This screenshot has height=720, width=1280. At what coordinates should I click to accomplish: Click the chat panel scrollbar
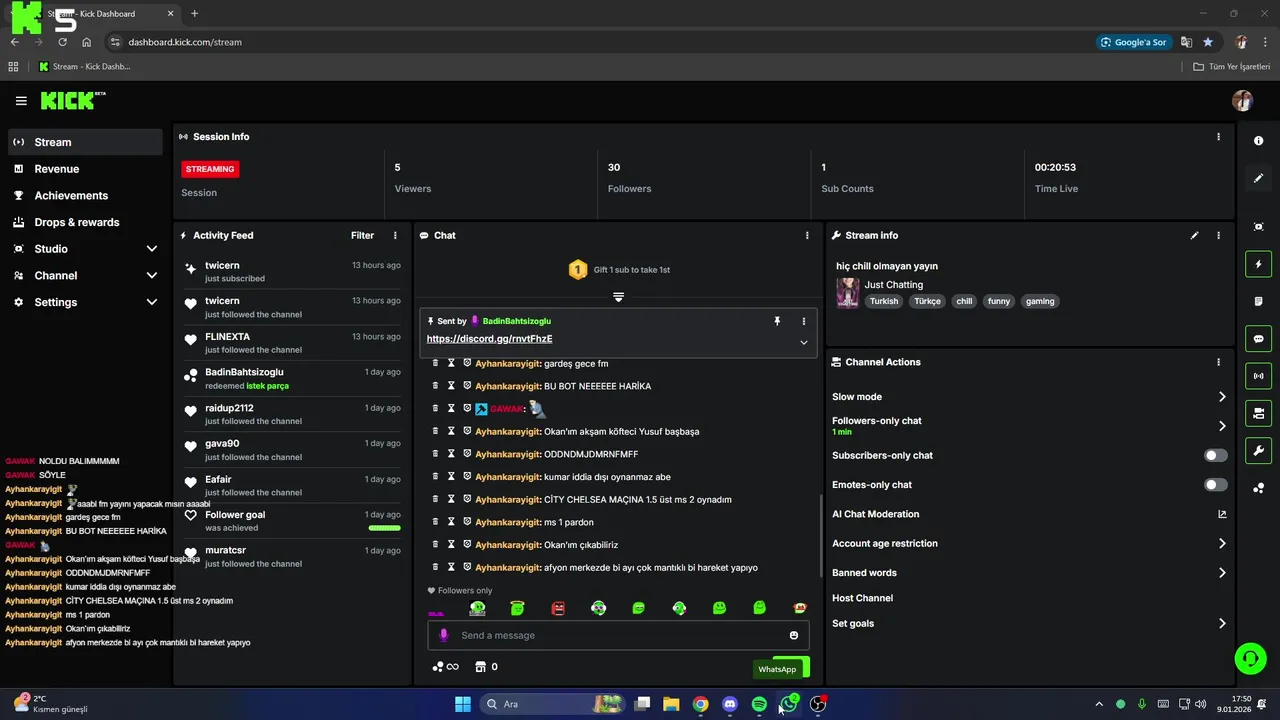click(820, 535)
